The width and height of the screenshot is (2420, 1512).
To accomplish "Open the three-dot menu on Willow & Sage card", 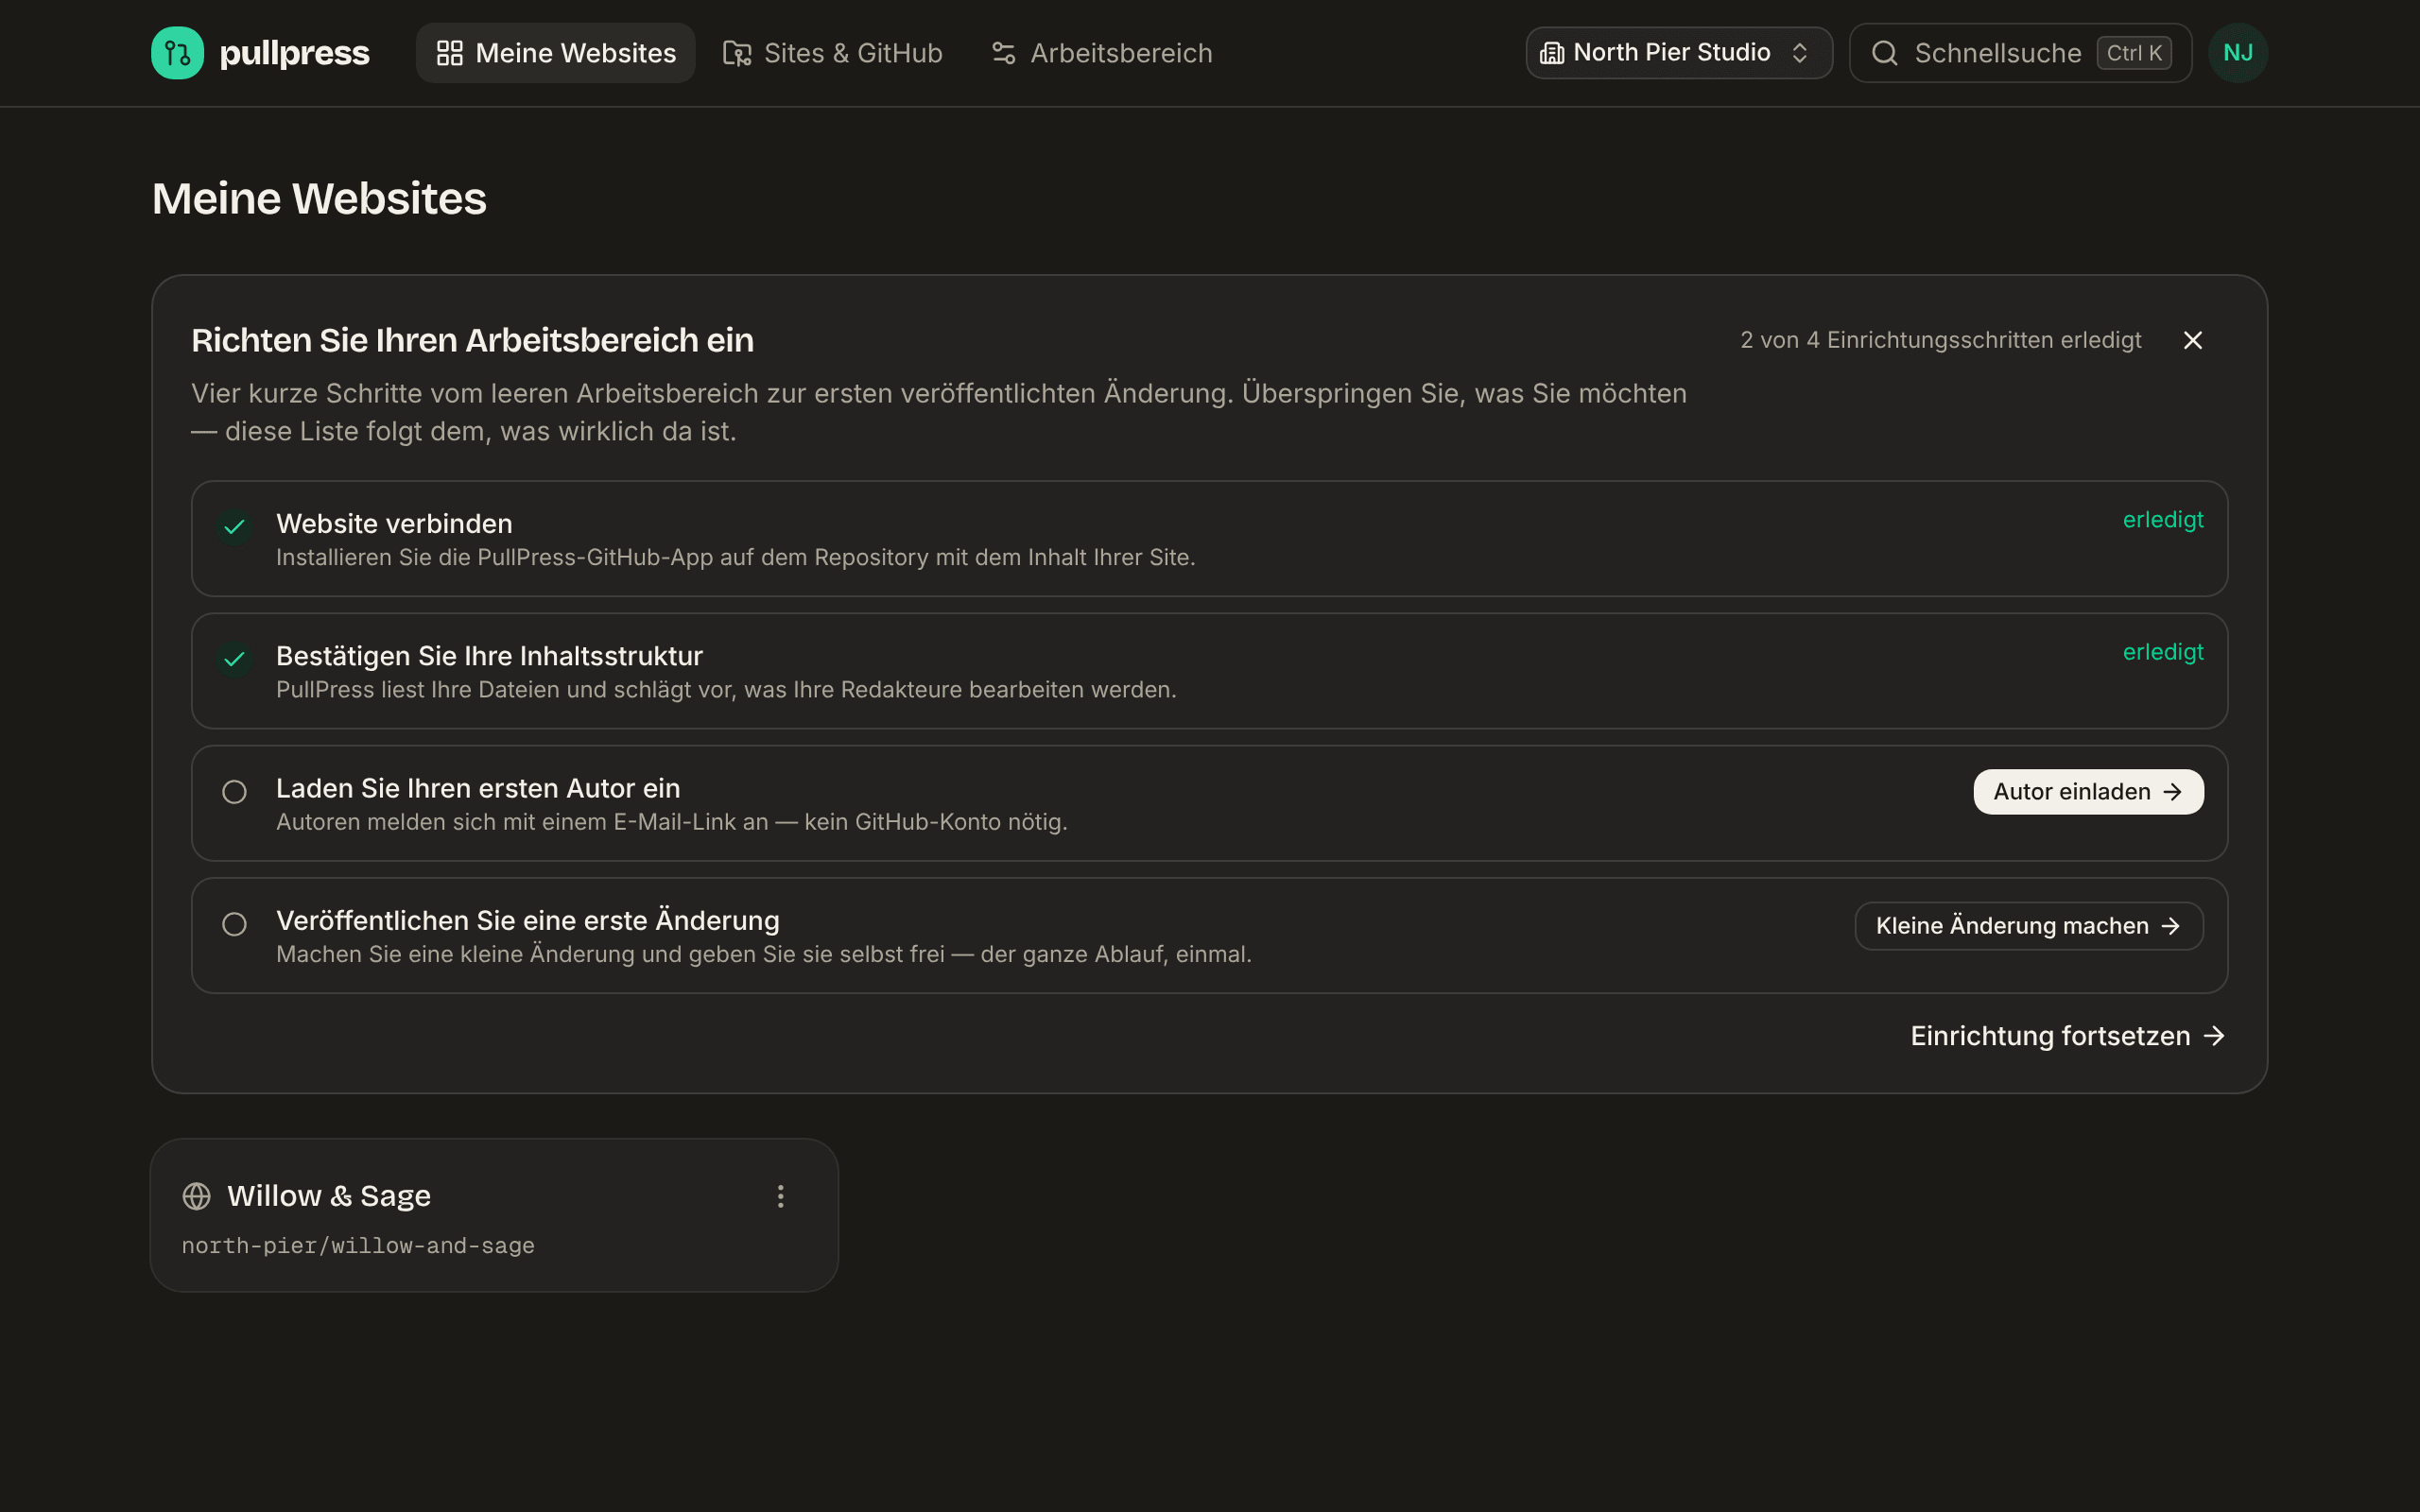I will click(781, 1196).
